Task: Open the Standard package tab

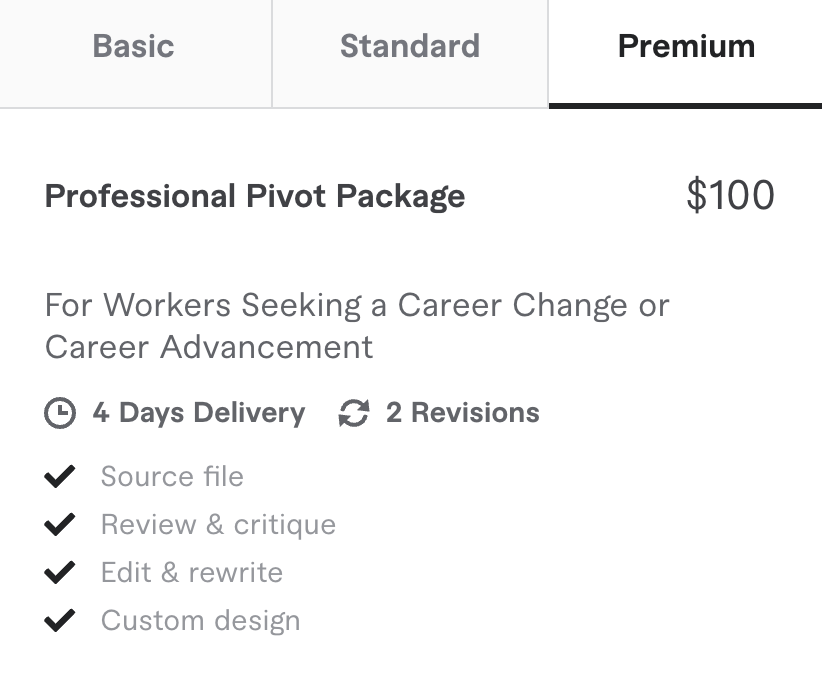Action: tap(410, 47)
